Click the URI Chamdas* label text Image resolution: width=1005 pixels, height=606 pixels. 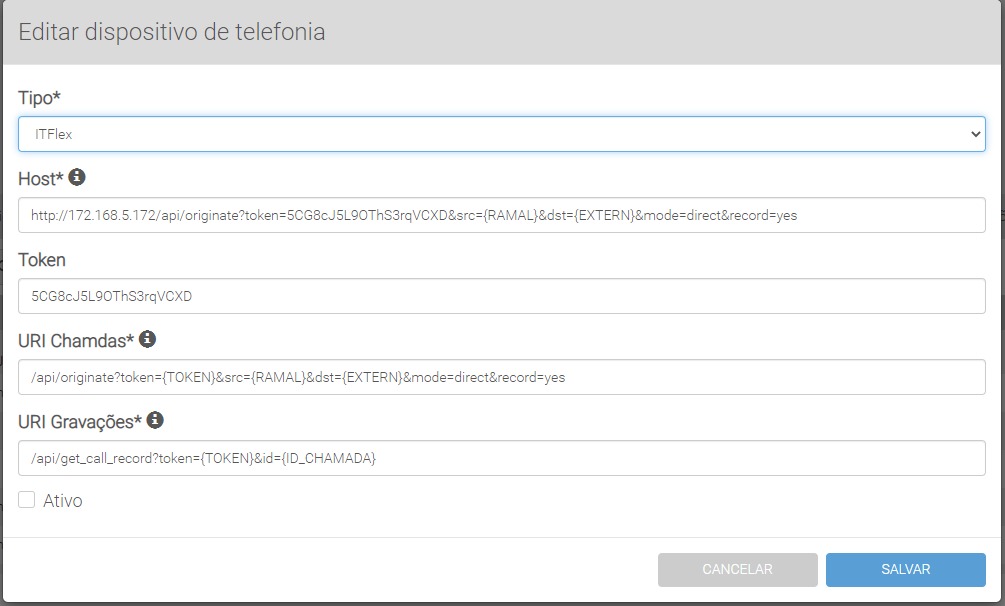(x=76, y=341)
